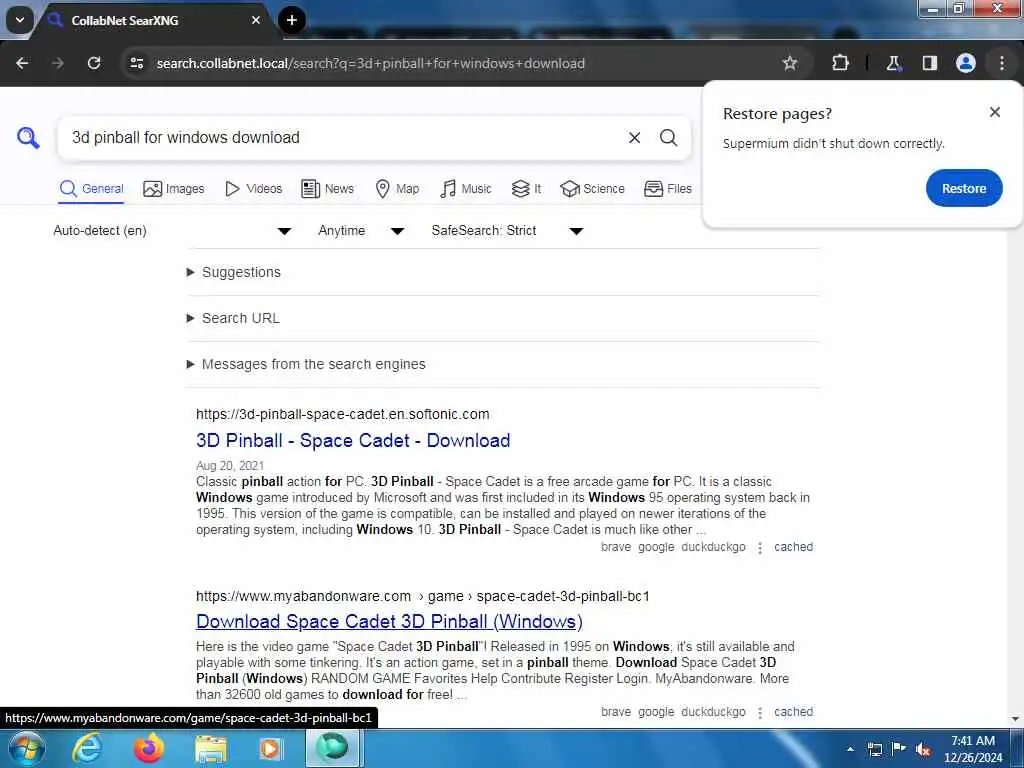Launch Firefox from taskbar
This screenshot has width=1024, height=768.
(149, 748)
